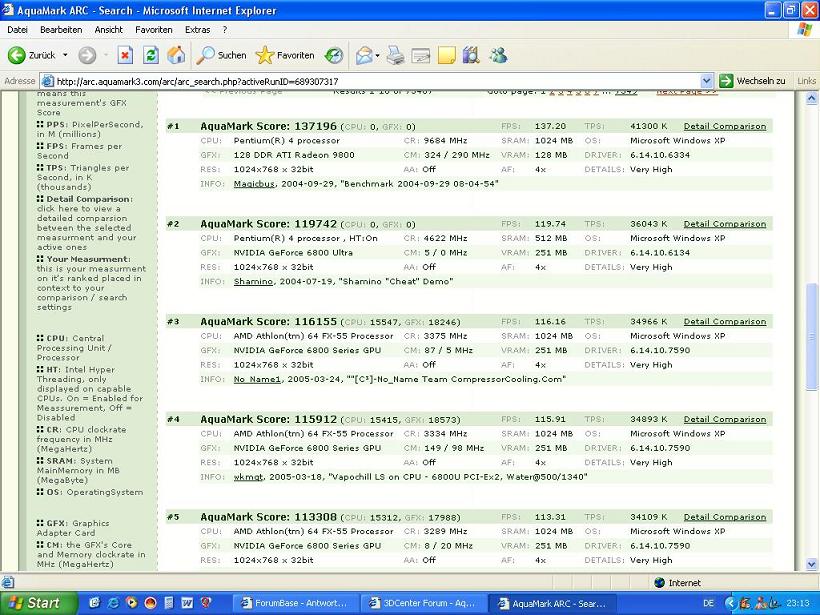This screenshot has width=820, height=615.
Task: Open Detail Comparison for score 115912
Action: coord(725,419)
